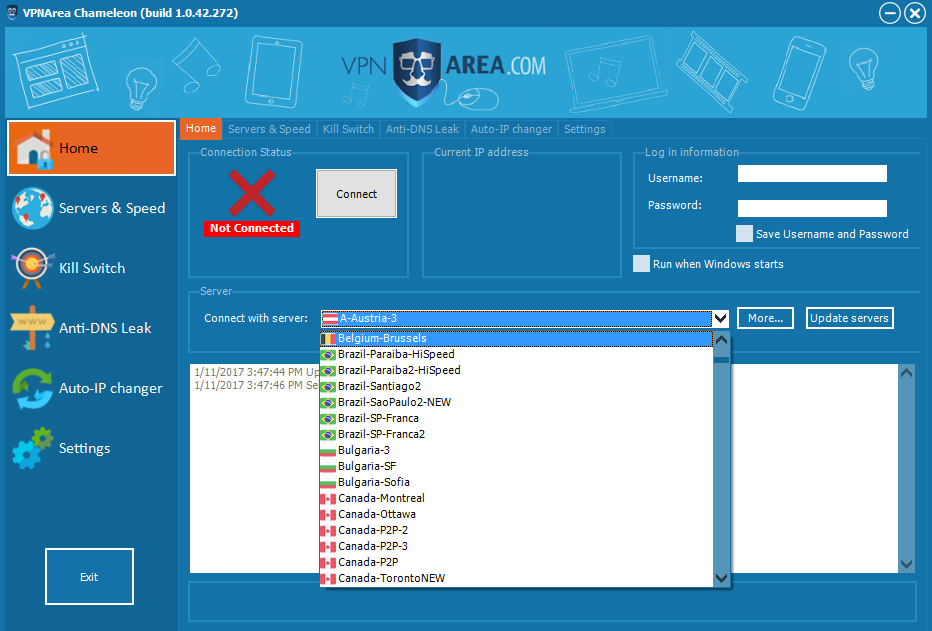Select Brazil-Paraiba-HiSpeed server

516,354
